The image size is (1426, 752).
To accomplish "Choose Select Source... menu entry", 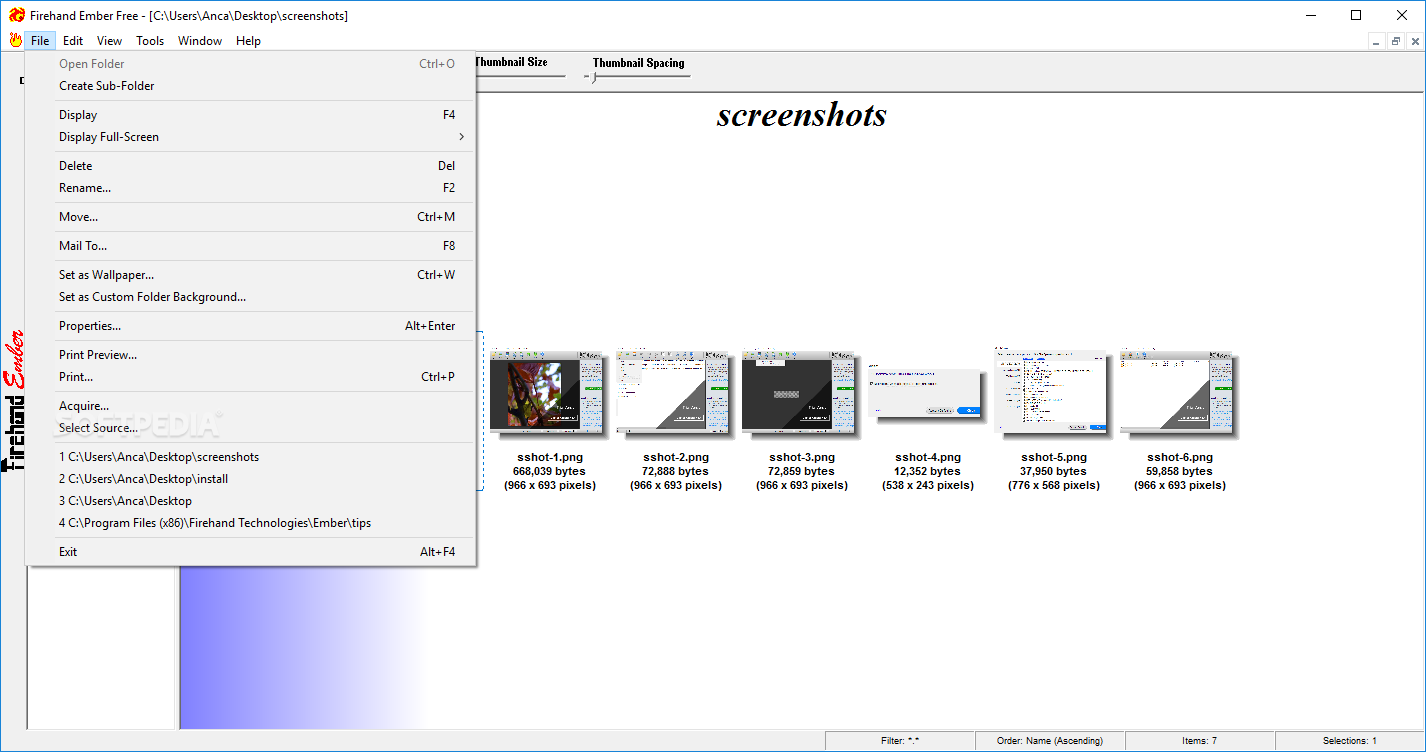I will pos(250,428).
